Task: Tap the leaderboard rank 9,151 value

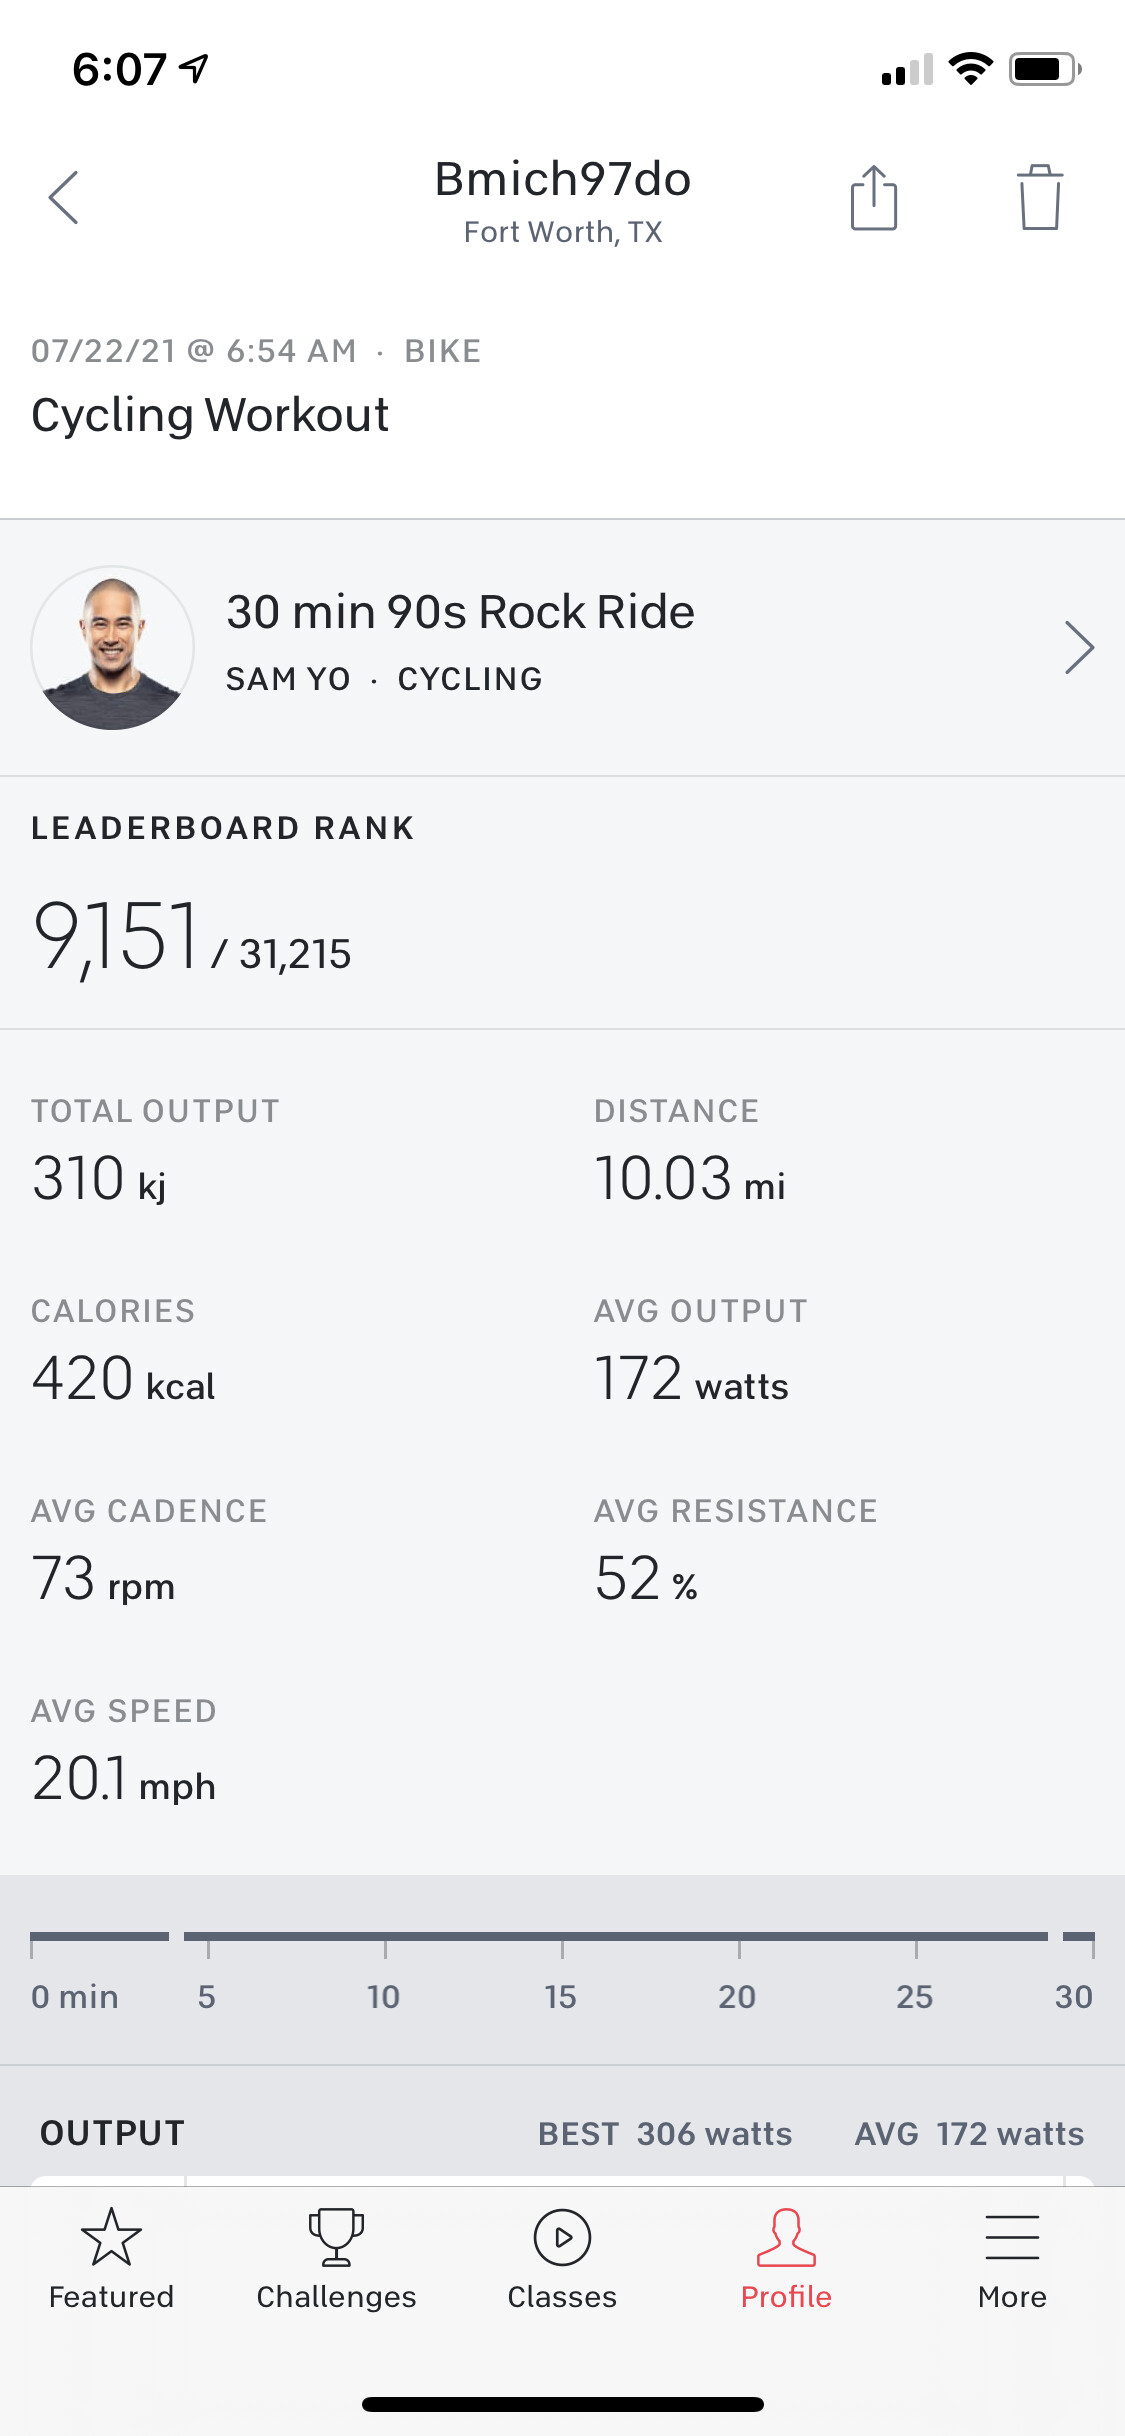Action: [x=118, y=937]
